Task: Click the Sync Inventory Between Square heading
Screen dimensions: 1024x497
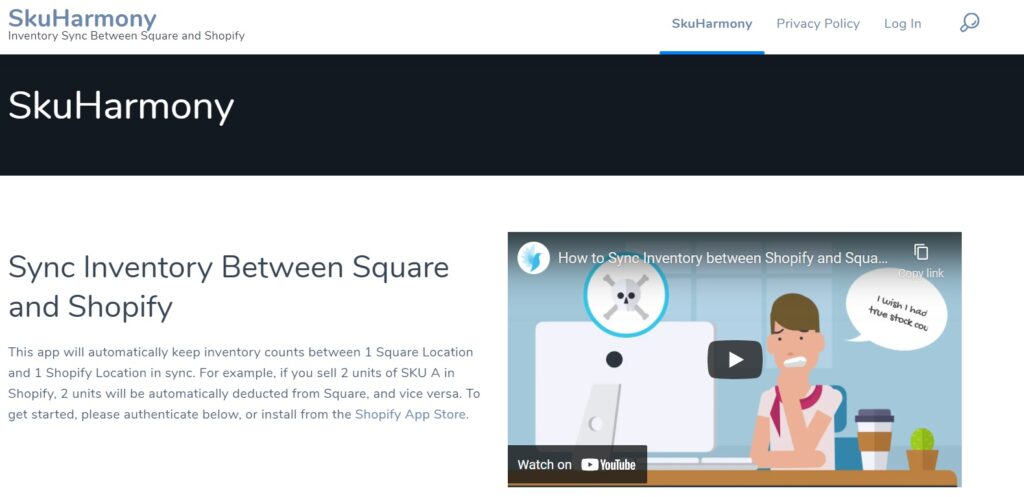Action: click(x=228, y=287)
